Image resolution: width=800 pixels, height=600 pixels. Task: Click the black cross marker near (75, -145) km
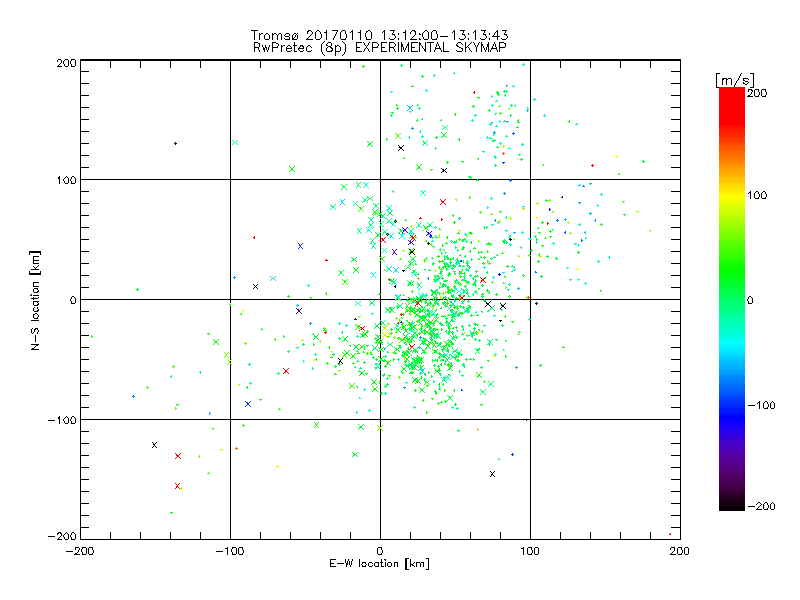492,474
